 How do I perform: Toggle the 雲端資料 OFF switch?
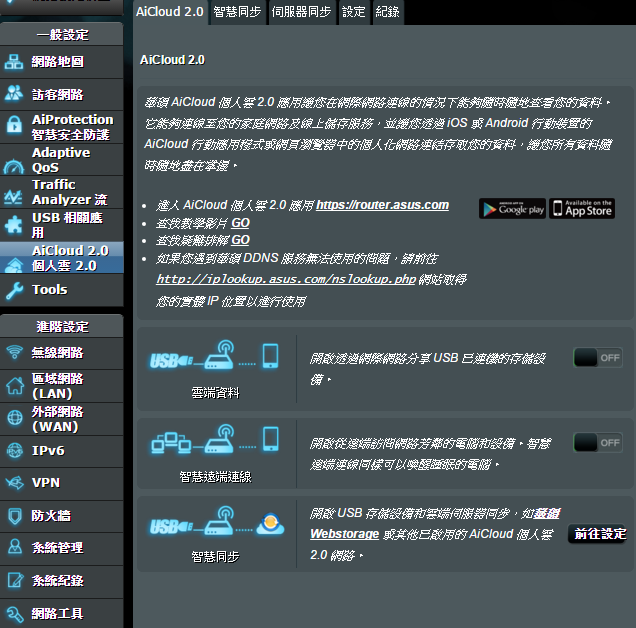[x=598, y=358]
